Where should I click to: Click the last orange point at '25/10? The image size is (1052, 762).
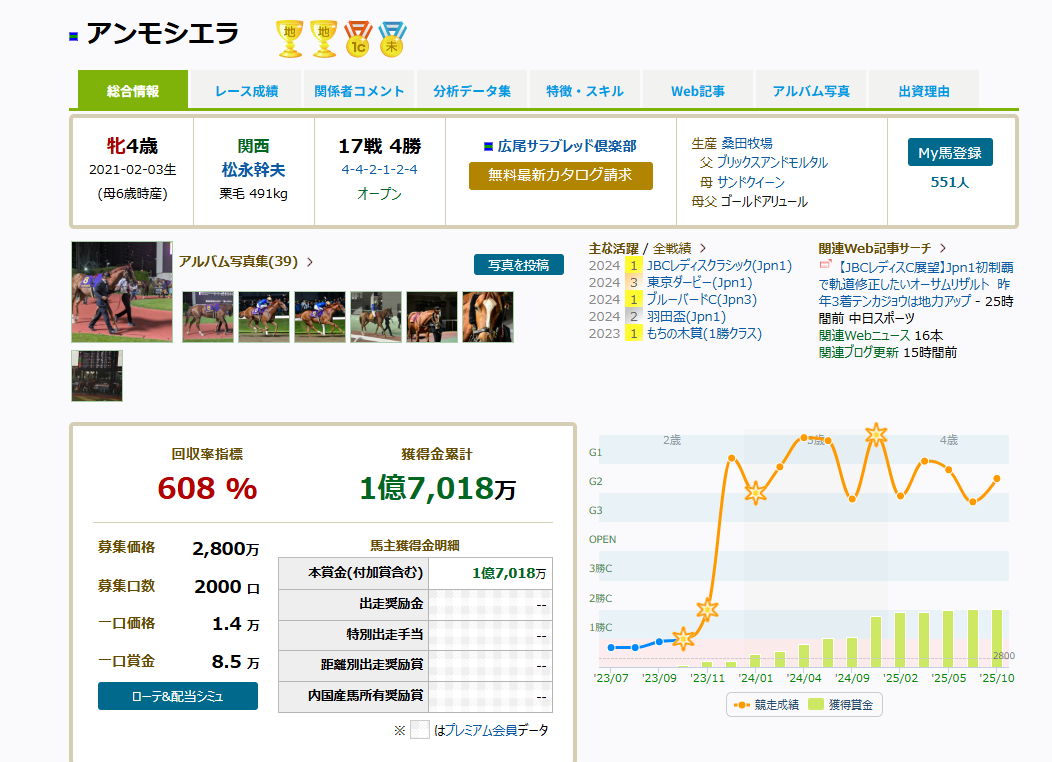click(997, 478)
